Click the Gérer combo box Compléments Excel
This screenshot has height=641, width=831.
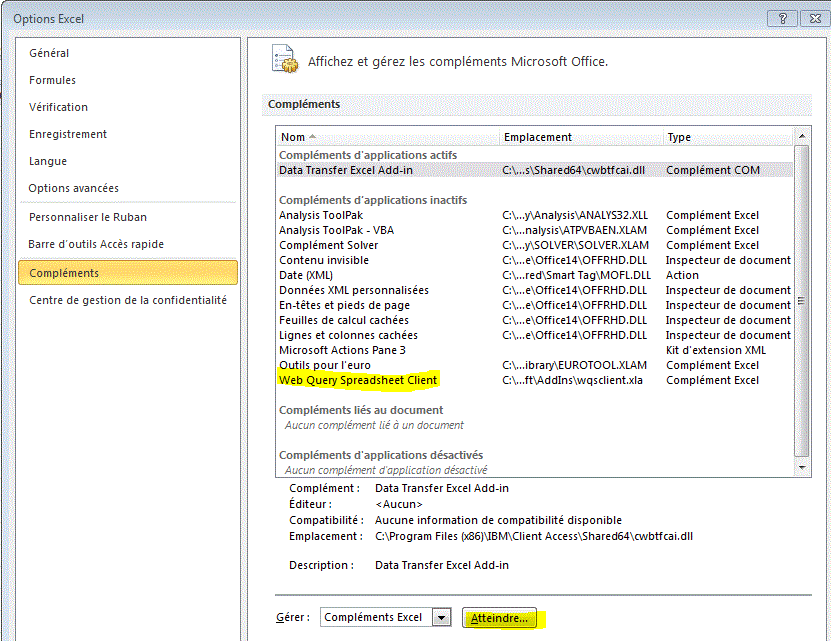[385, 618]
